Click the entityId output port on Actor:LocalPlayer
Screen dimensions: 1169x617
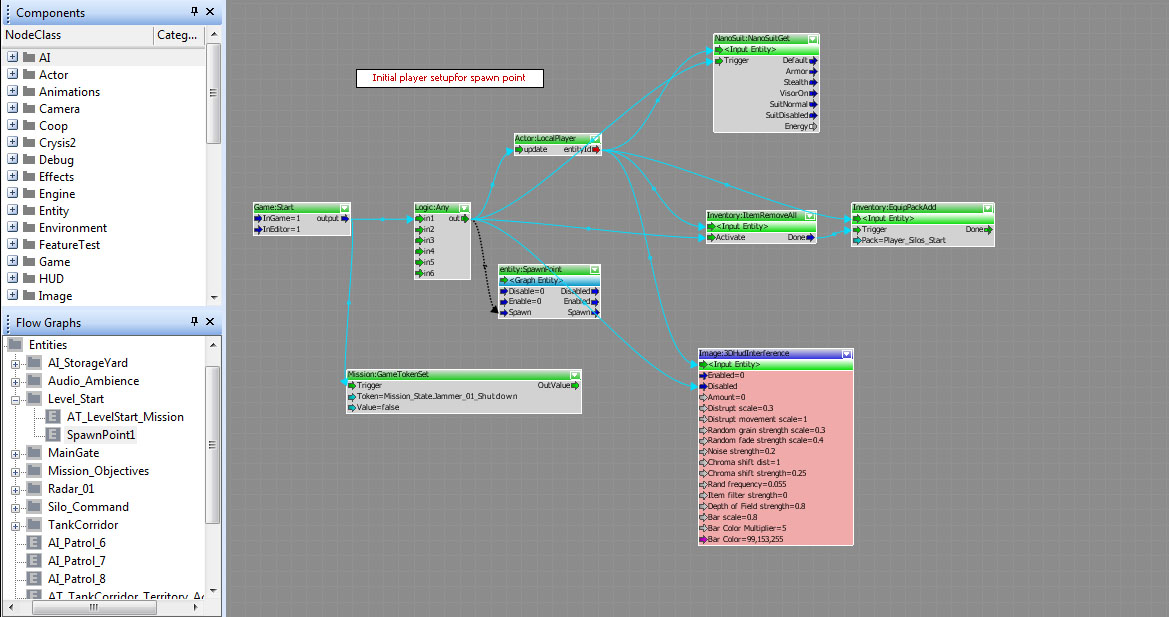(x=597, y=150)
